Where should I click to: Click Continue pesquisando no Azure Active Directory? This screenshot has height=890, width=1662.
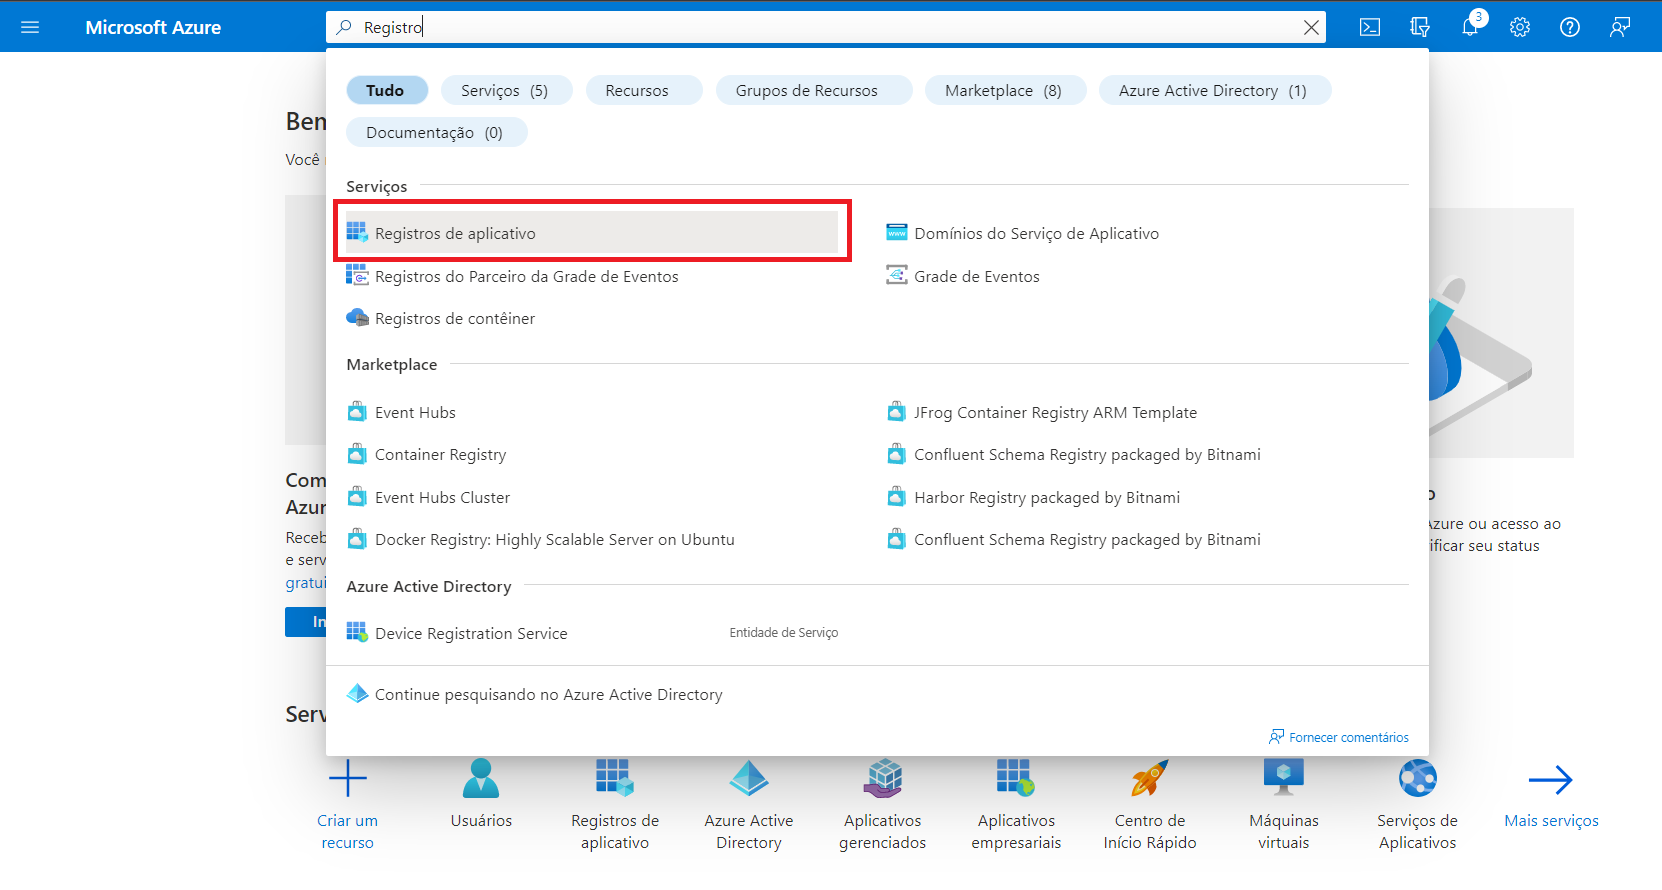coord(548,695)
